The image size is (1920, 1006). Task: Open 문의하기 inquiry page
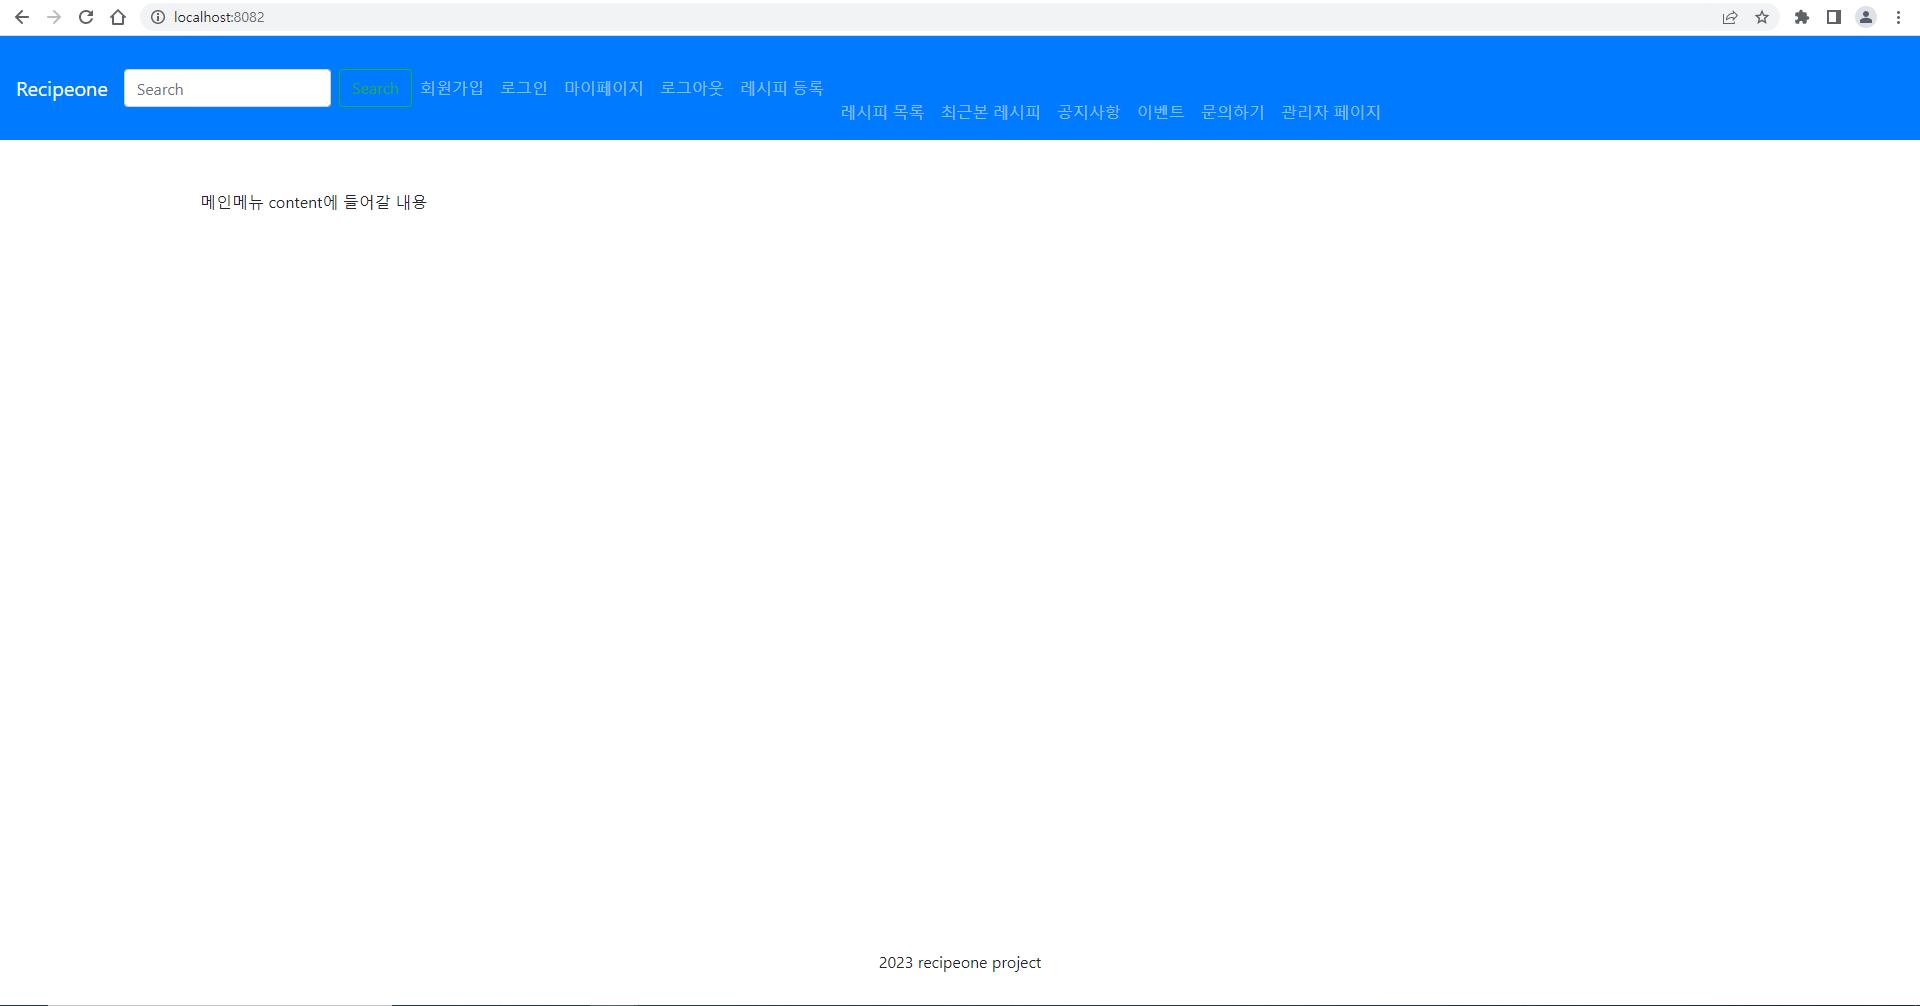tap(1233, 112)
